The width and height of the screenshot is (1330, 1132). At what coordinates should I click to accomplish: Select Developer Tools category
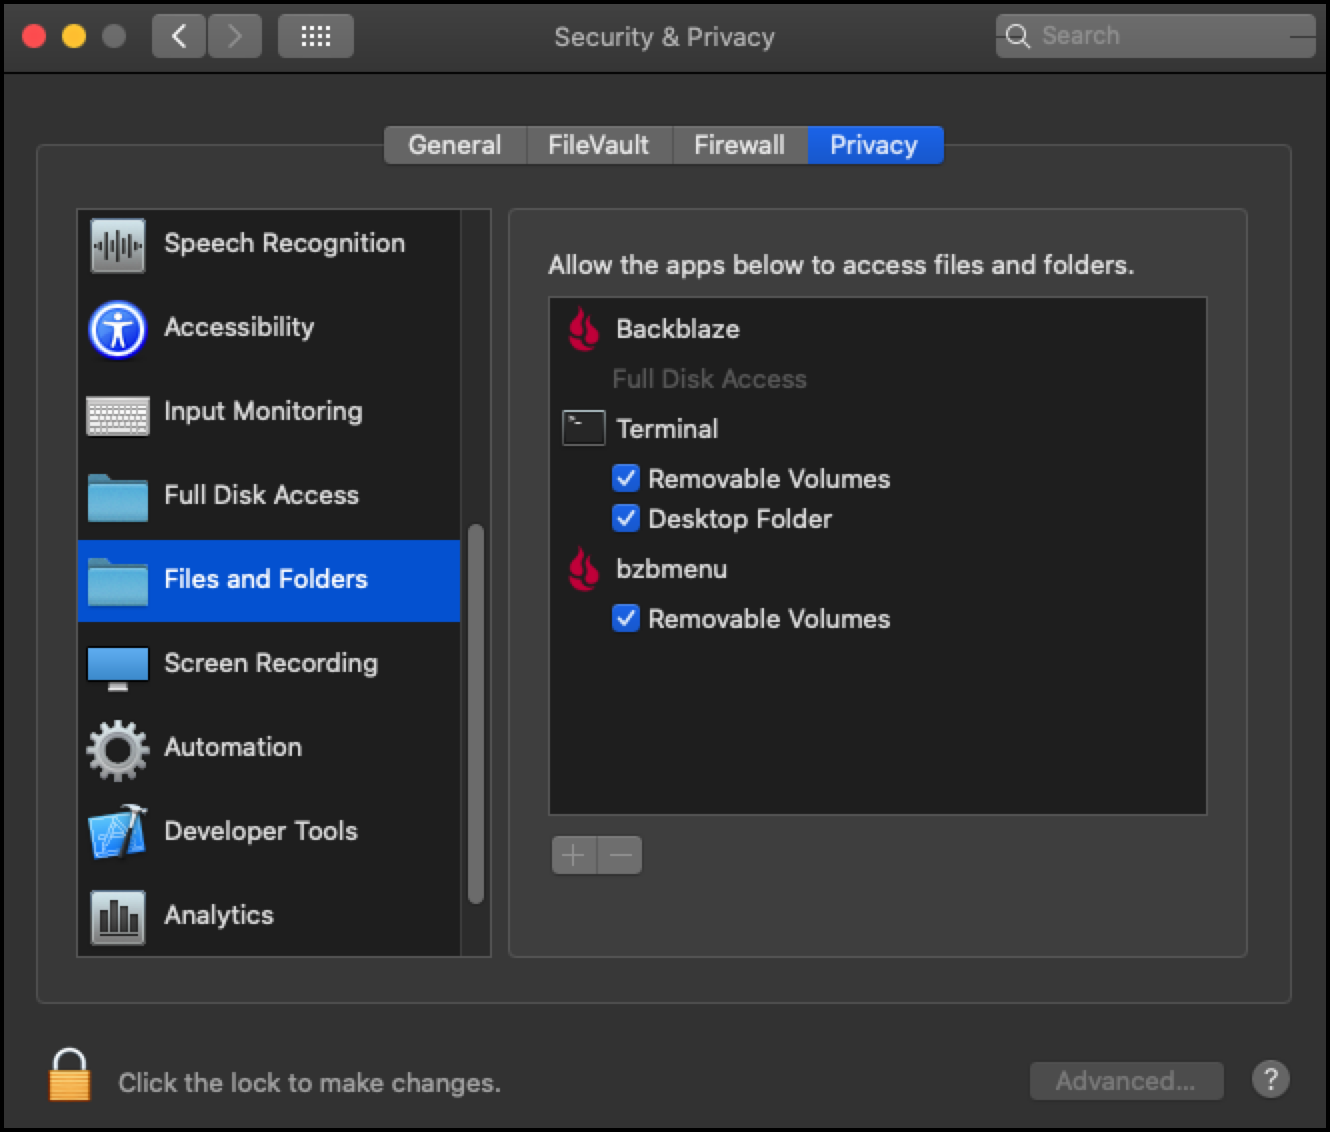tap(269, 832)
